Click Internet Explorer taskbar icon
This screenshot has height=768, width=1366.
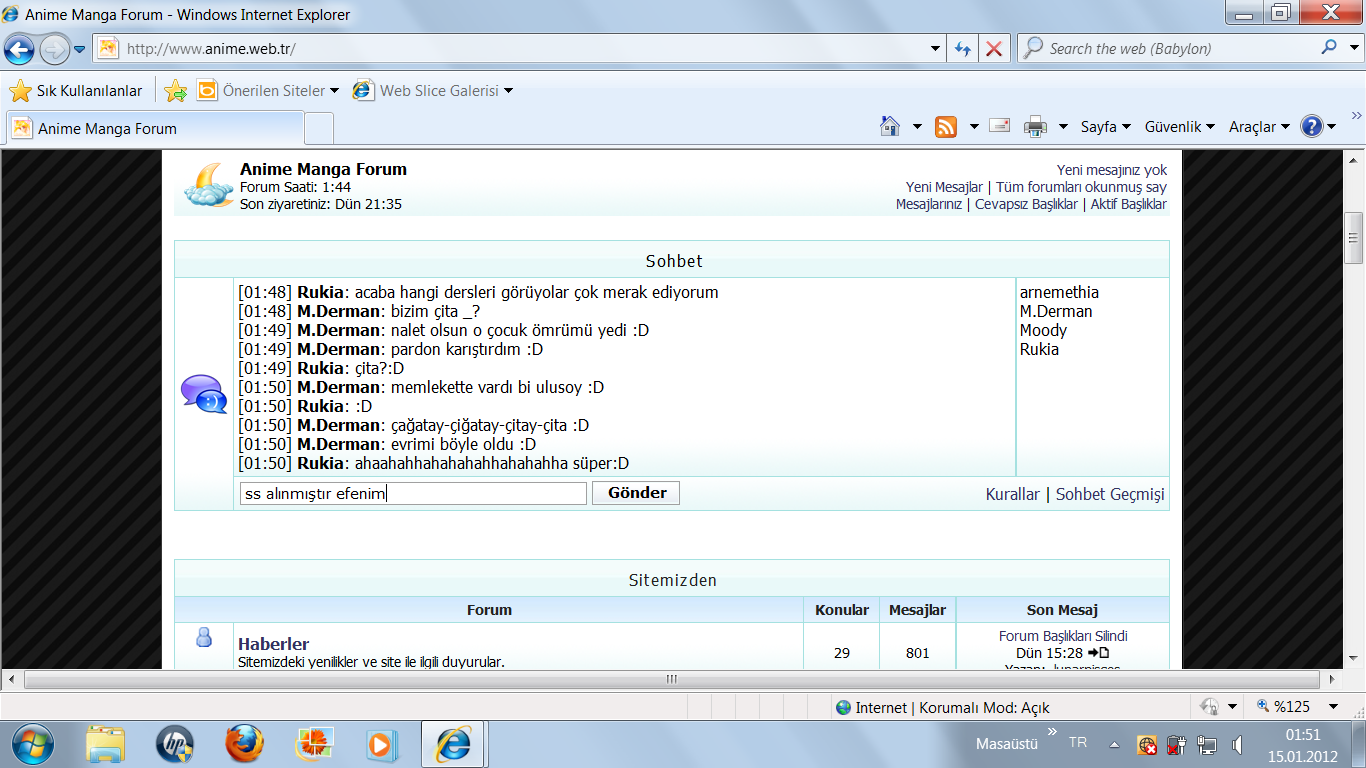pyautogui.click(x=453, y=745)
